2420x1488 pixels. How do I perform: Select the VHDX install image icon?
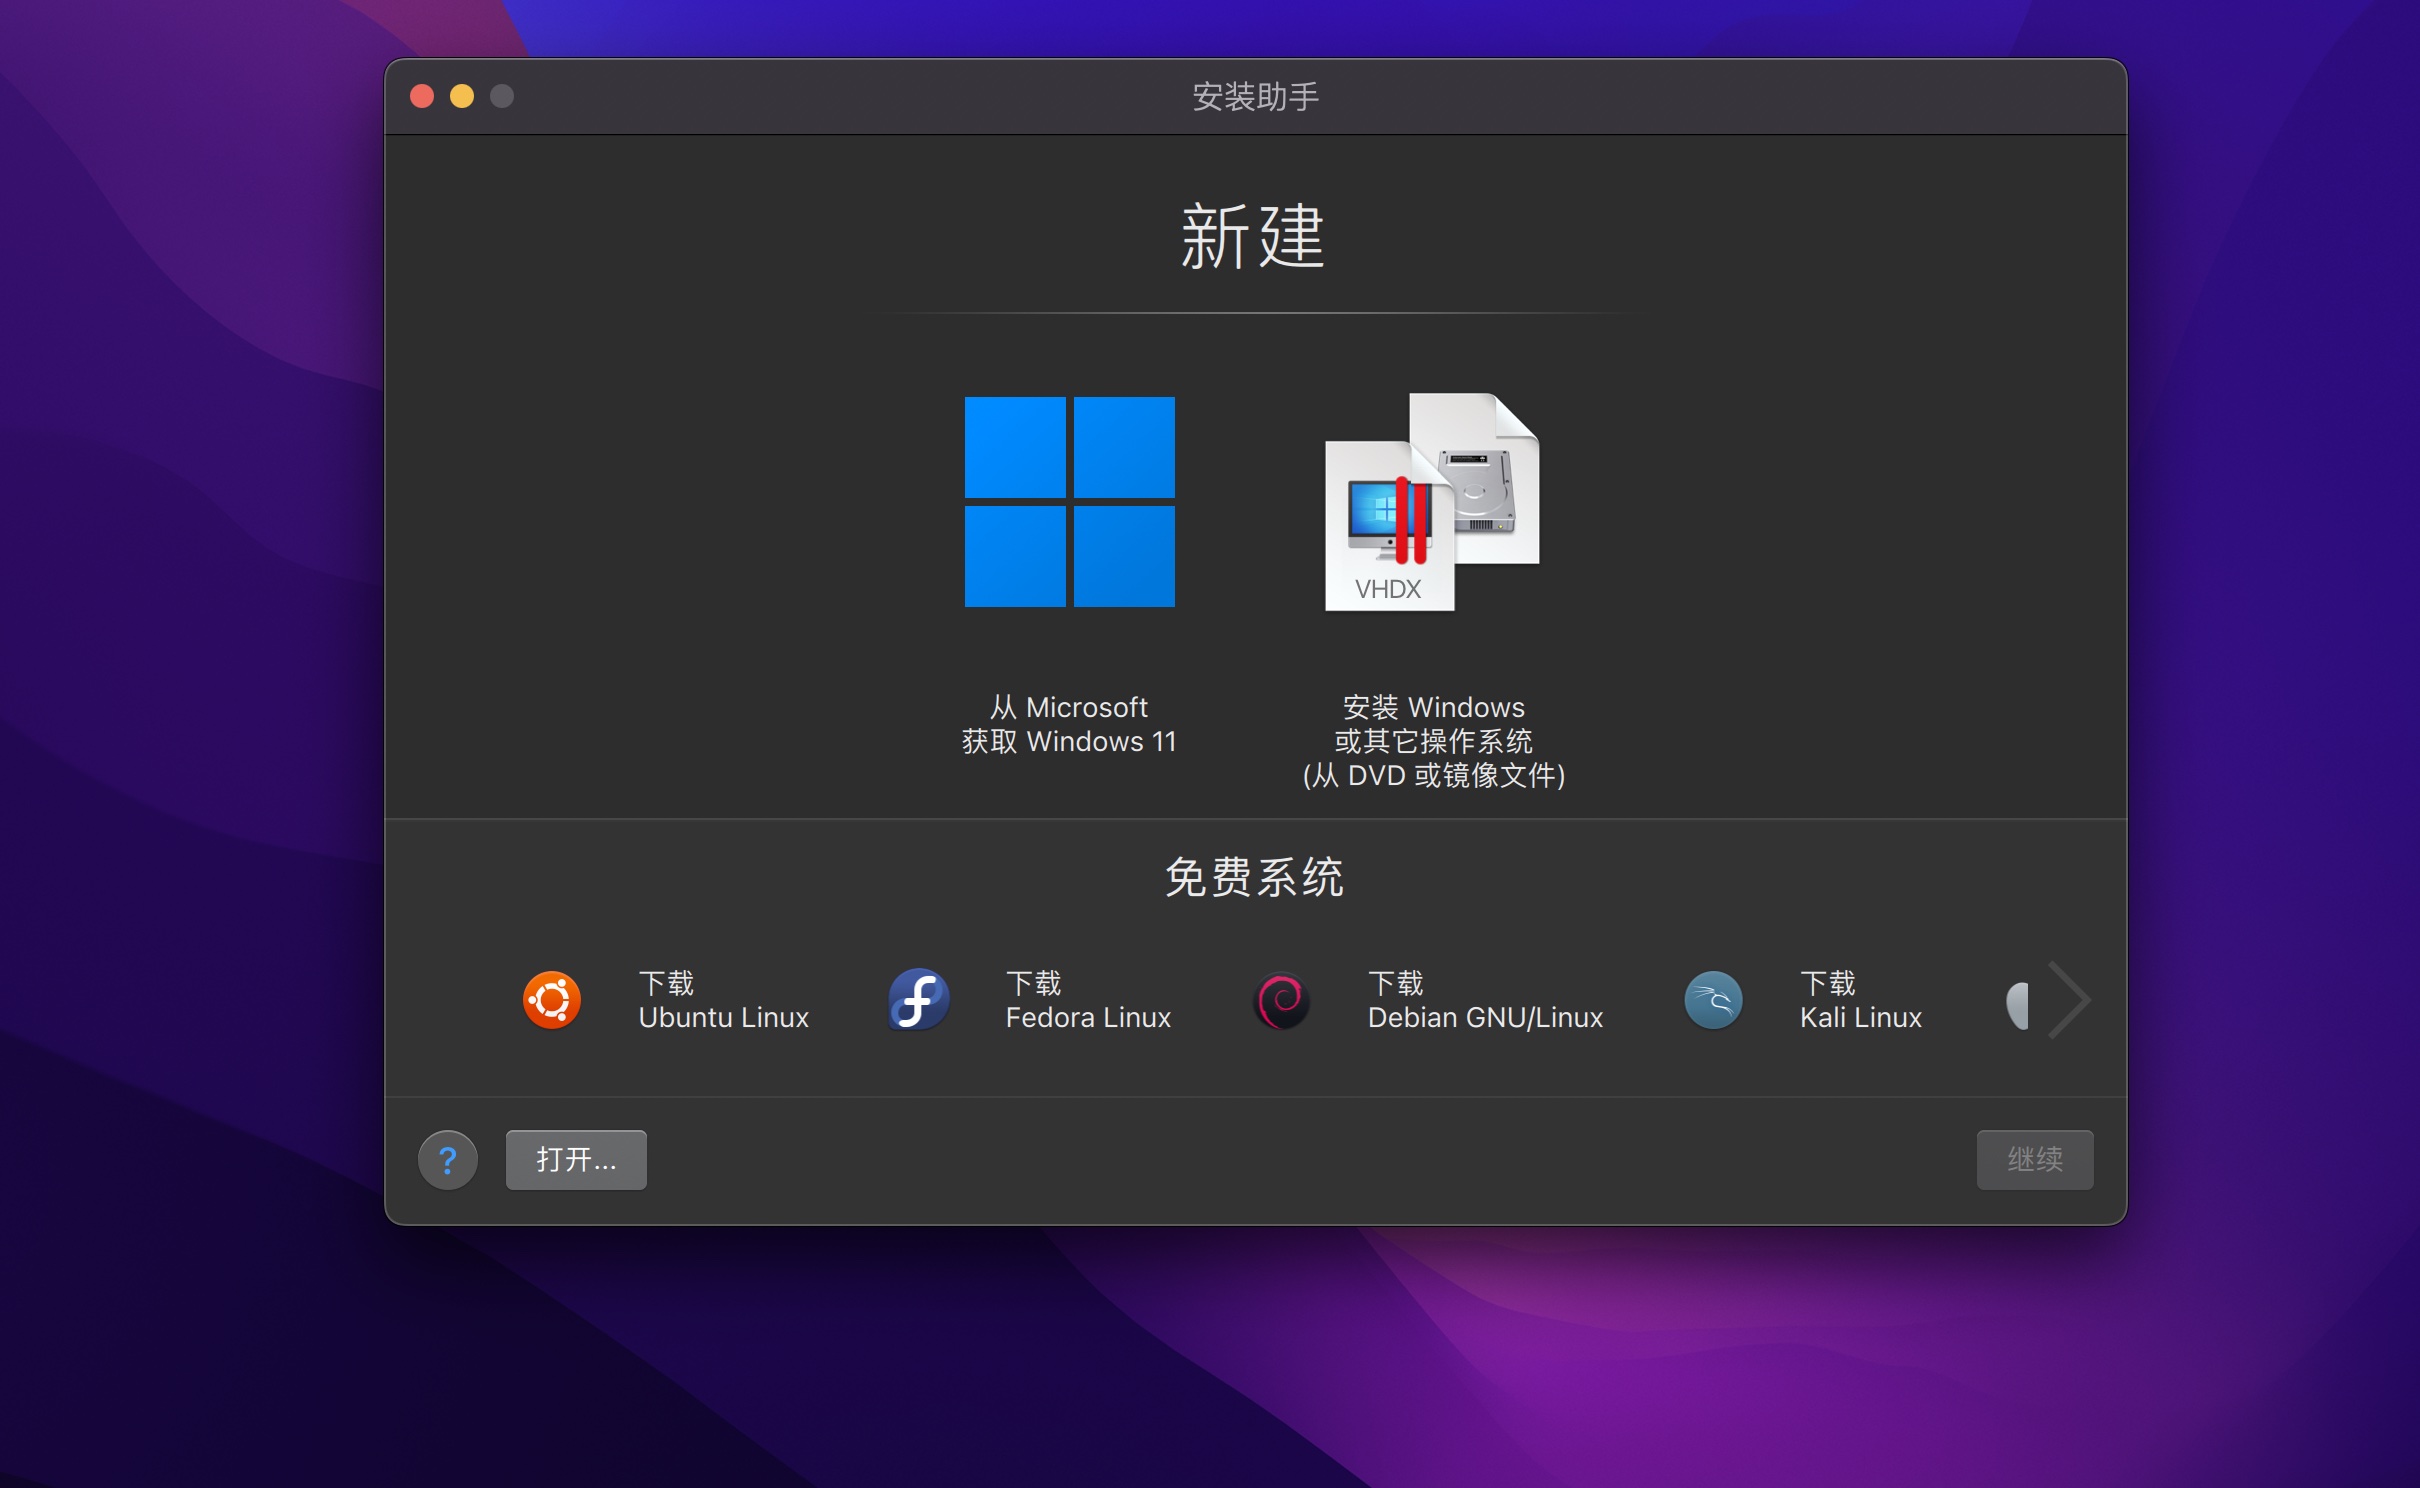pos(1432,502)
